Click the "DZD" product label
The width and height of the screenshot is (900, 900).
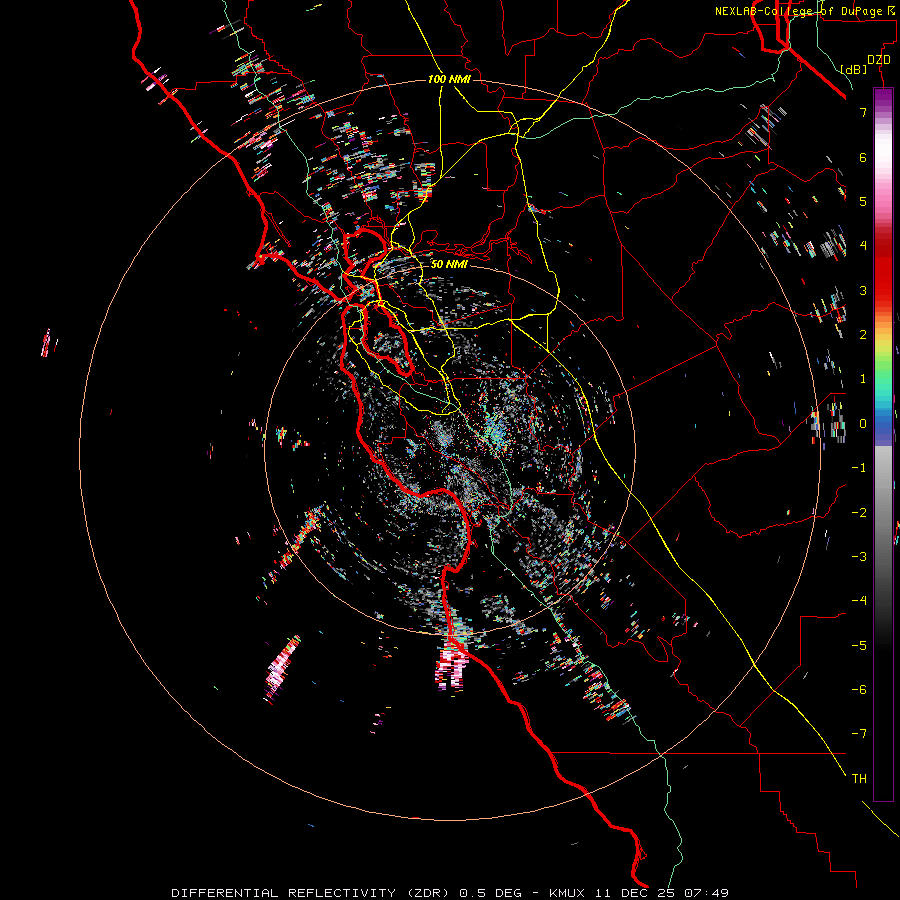point(879,59)
